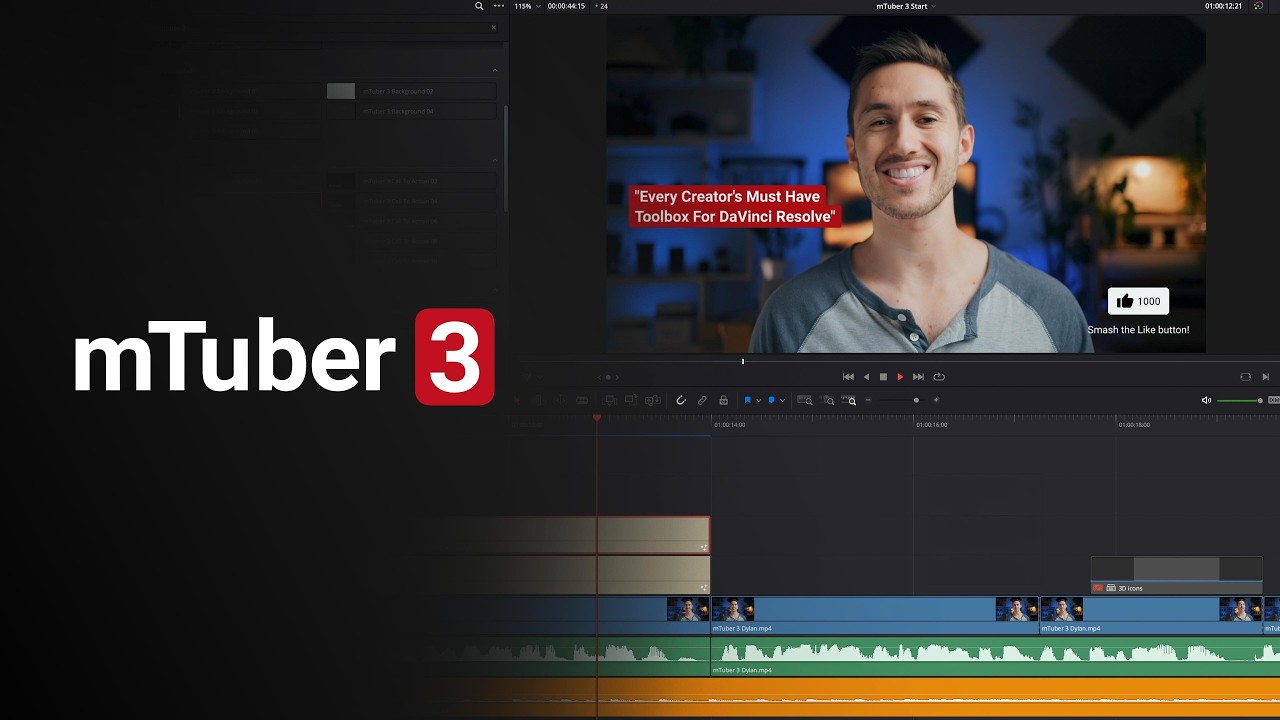Screen dimensions: 1280x720
Task: Toggle the DIM audio button
Action: [1274, 400]
